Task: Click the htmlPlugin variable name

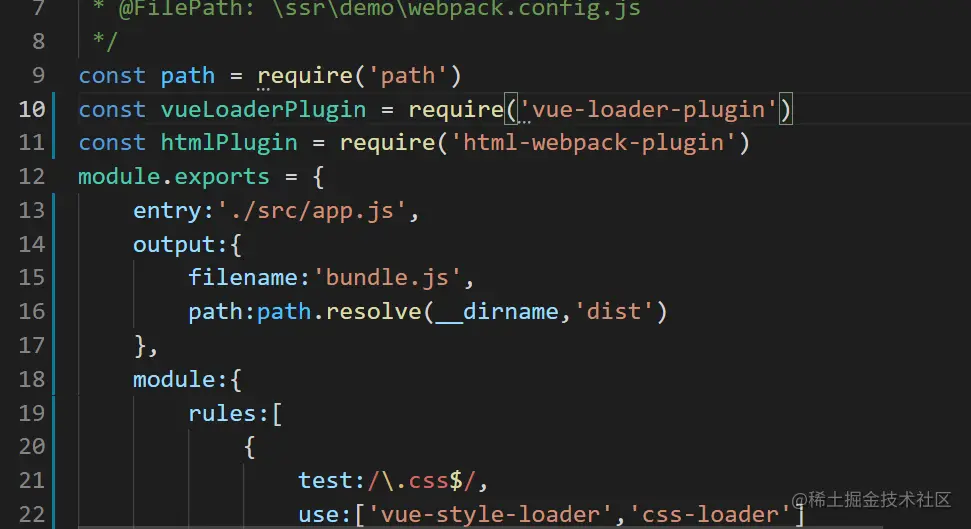Action: click(x=229, y=143)
